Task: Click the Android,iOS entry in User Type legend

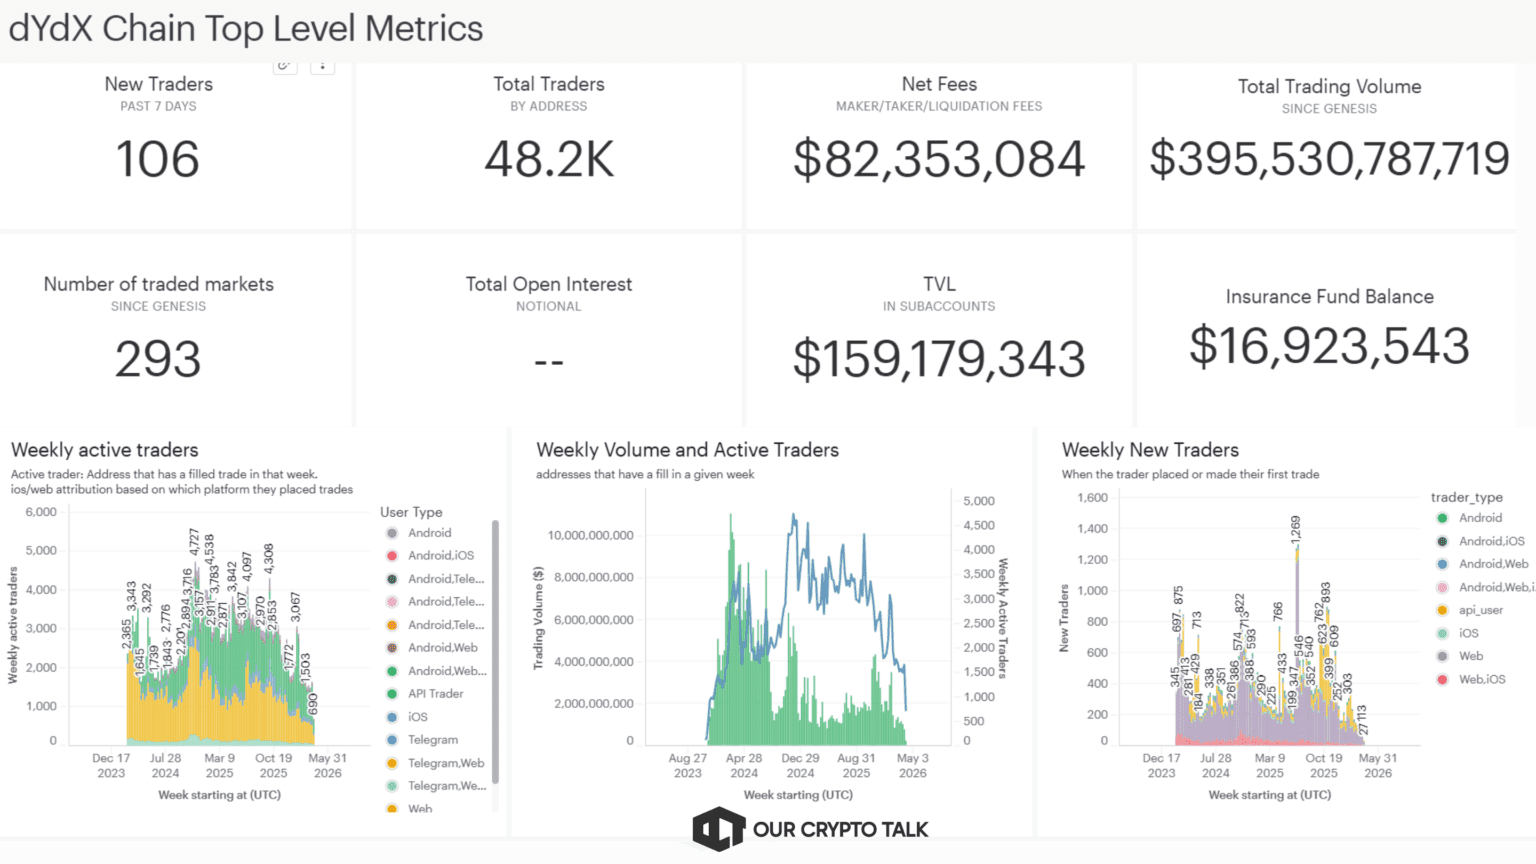Action: (x=440, y=556)
